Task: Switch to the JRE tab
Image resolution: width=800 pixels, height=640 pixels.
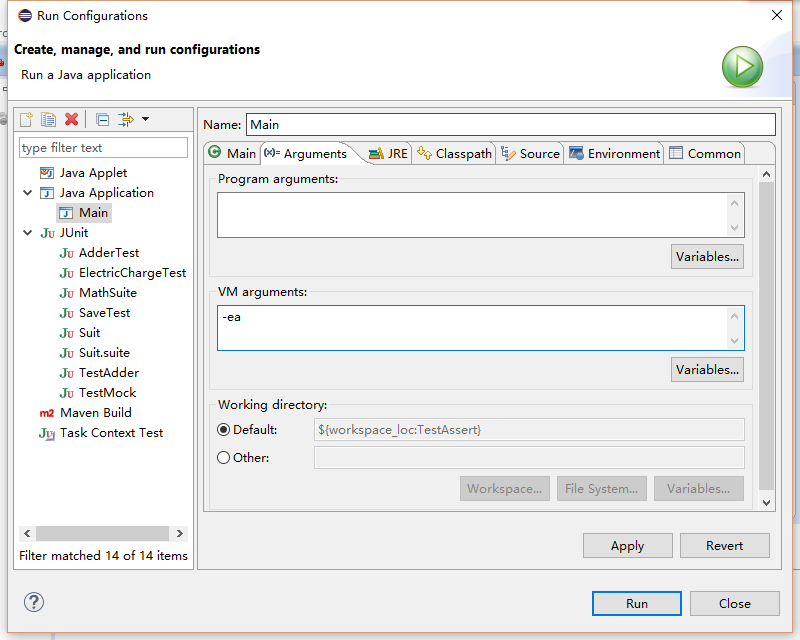Action: pos(388,154)
